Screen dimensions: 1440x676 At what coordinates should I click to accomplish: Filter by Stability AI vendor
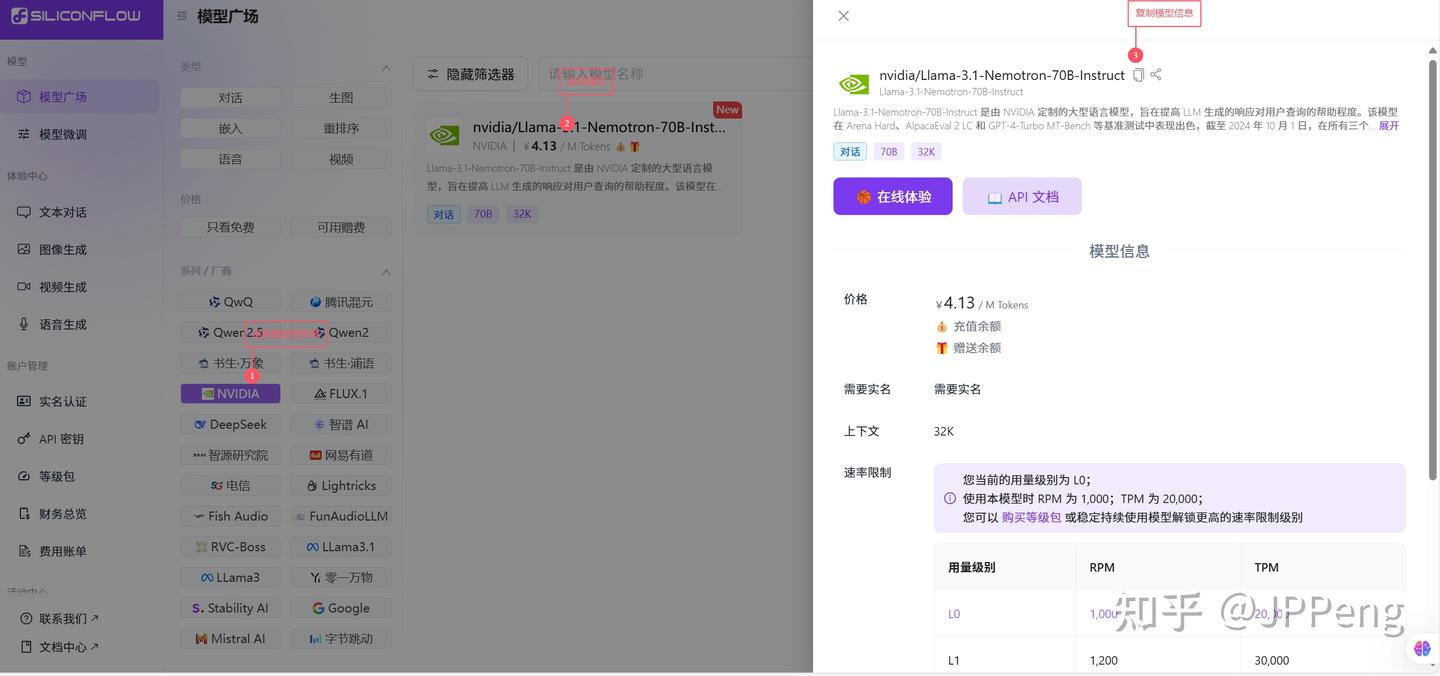point(231,608)
